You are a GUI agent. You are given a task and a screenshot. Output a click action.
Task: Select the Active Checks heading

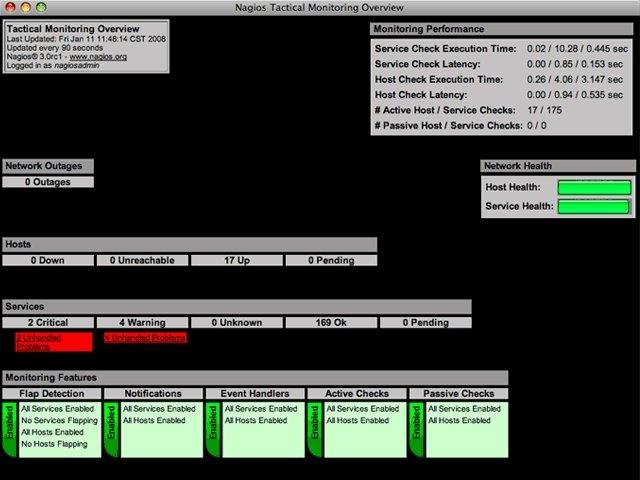(x=357, y=393)
